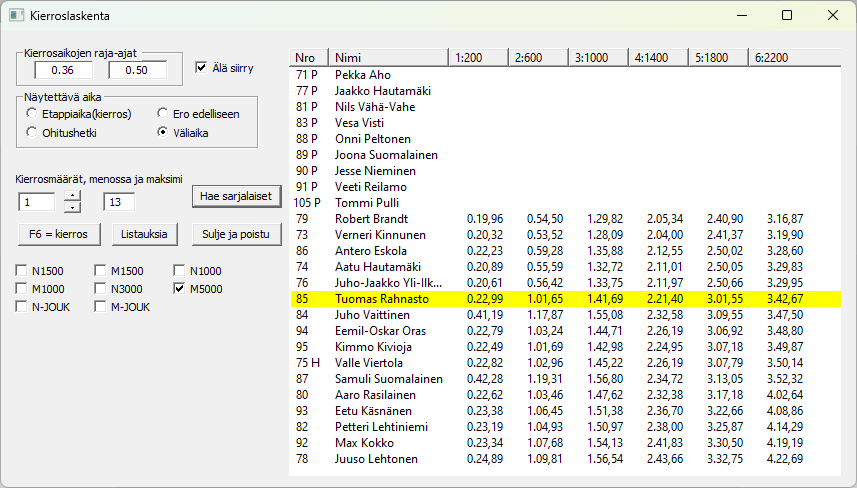The width and height of the screenshot is (857, 488).
Task: Click the lower lap time limit field 0.36
Action: click(63, 70)
